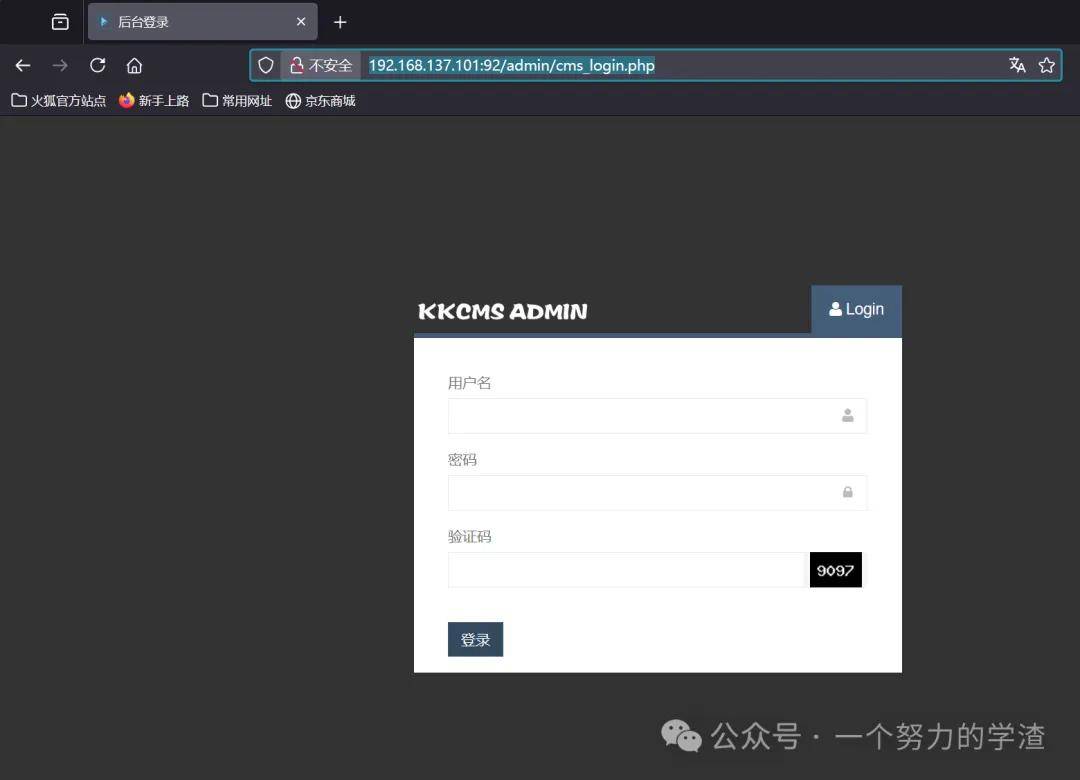
Task: Go to the browser home page
Action: (x=134, y=65)
